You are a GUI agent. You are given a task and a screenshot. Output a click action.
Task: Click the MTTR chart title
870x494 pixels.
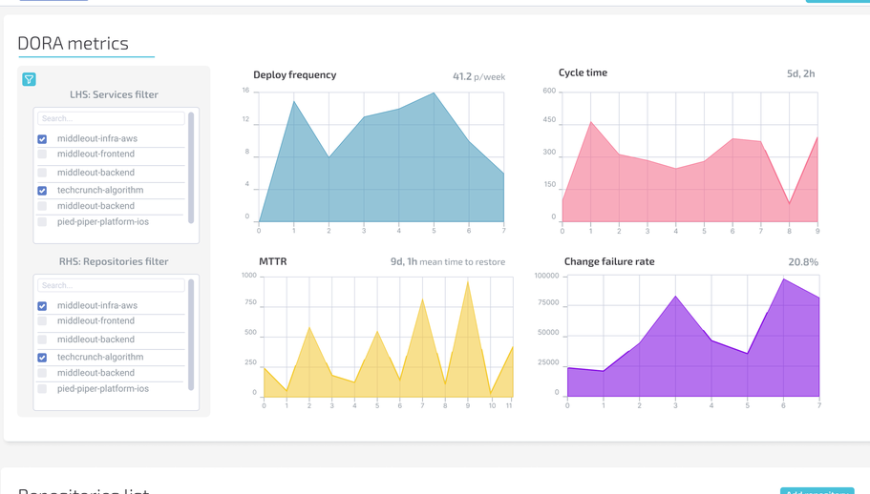273,261
